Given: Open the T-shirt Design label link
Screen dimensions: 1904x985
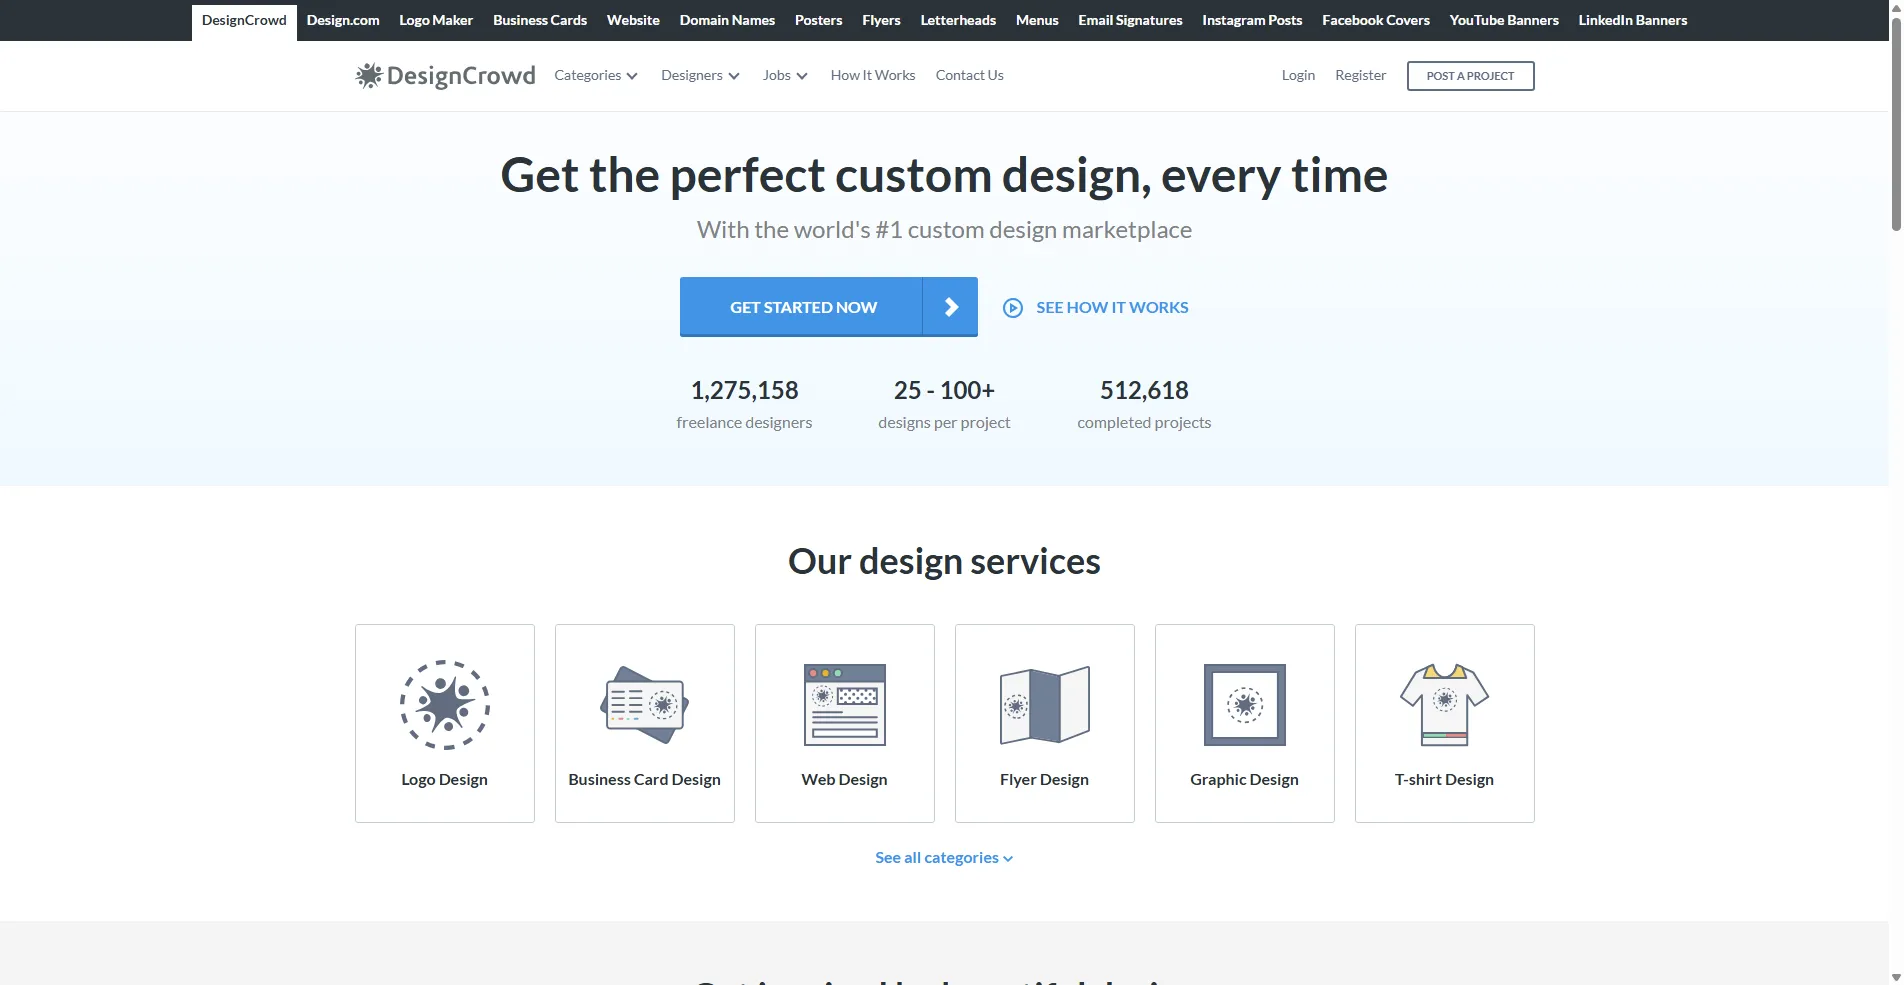Looking at the screenshot, I should (1445, 780).
